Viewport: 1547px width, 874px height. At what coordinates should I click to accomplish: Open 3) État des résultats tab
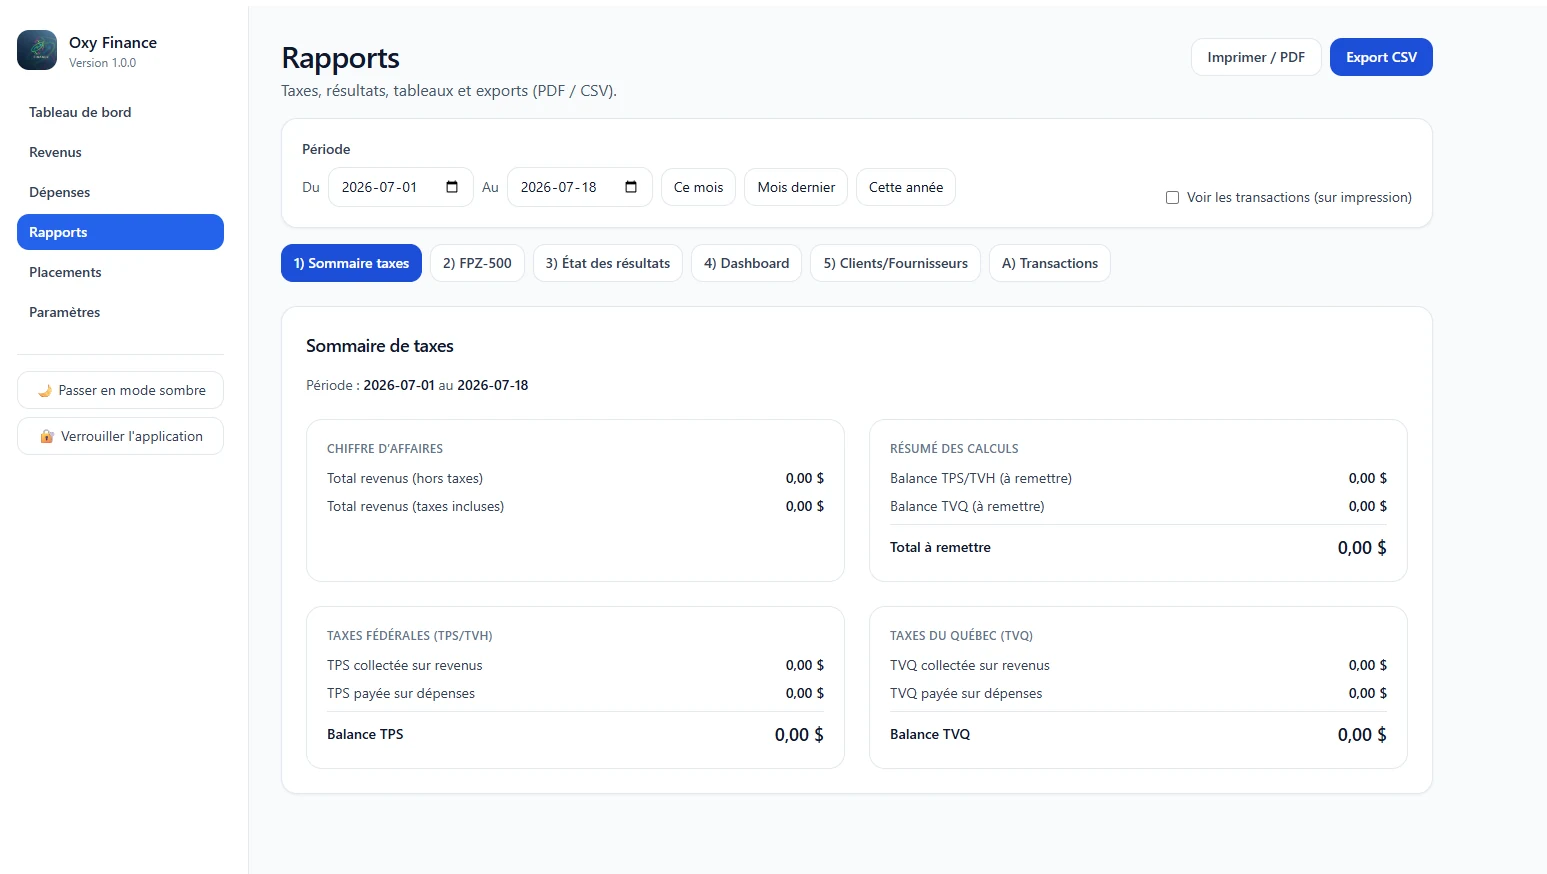608,263
